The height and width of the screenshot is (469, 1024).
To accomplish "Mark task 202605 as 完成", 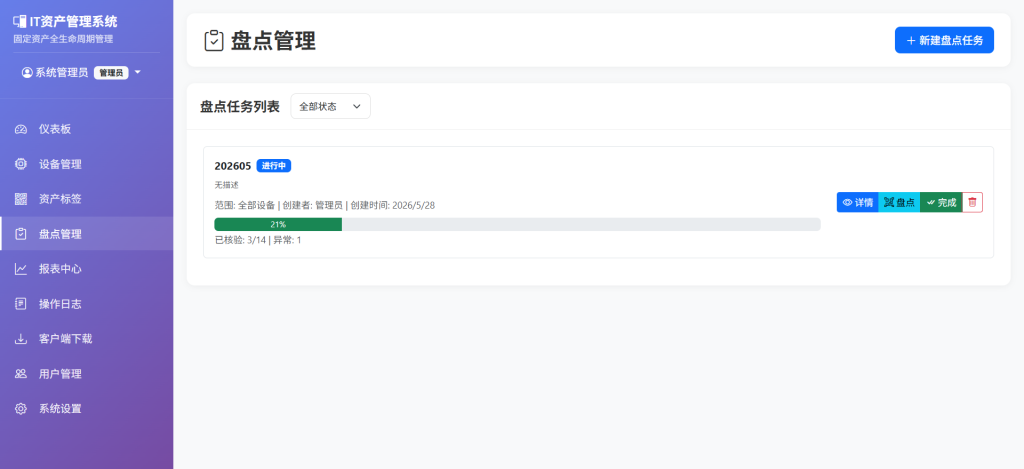I will click(x=941, y=202).
